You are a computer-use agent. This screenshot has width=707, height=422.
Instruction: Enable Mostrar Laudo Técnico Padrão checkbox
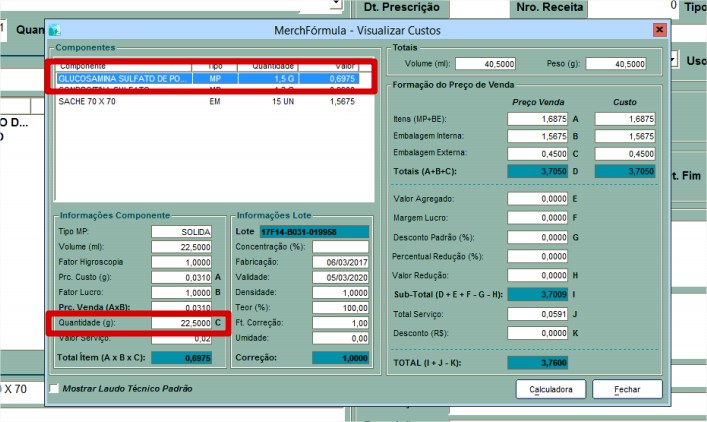click(x=55, y=388)
